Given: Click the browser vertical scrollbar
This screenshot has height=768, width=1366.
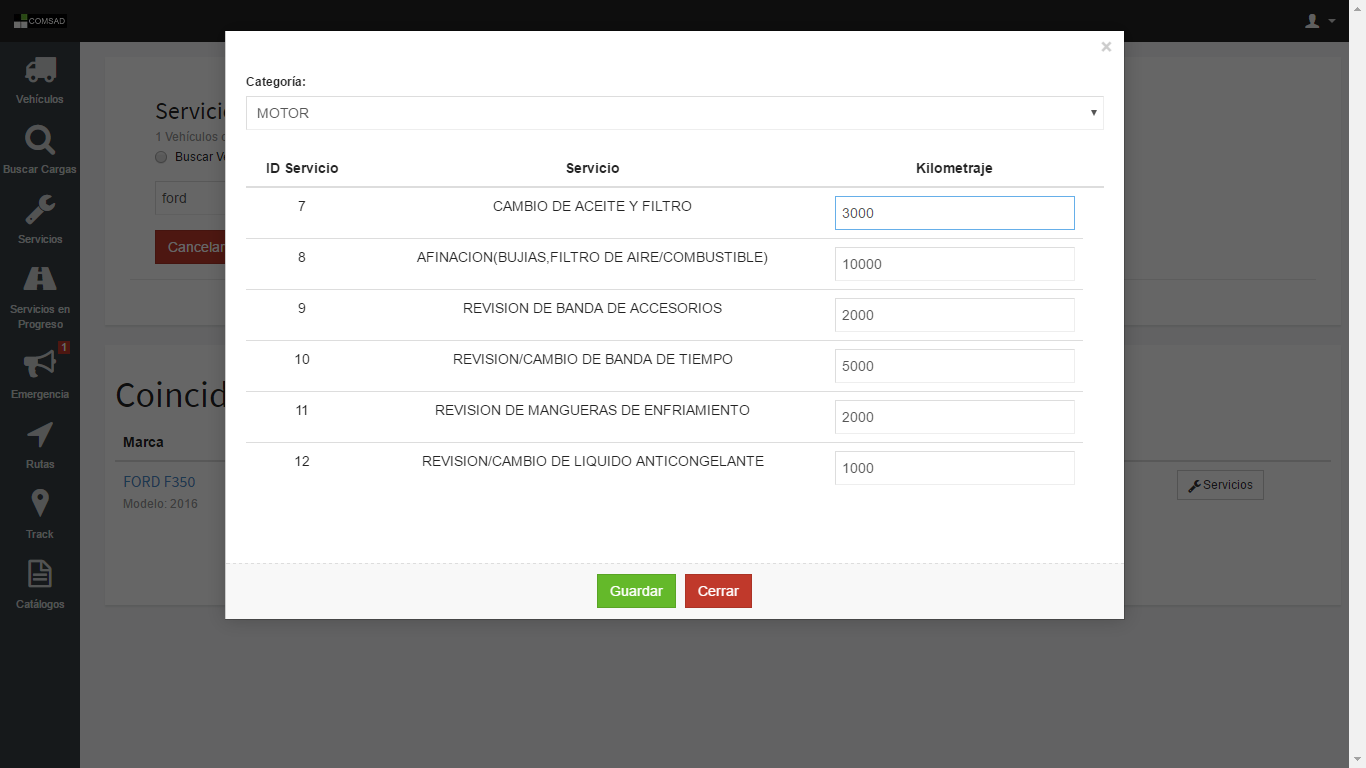Looking at the screenshot, I should [x=1357, y=400].
